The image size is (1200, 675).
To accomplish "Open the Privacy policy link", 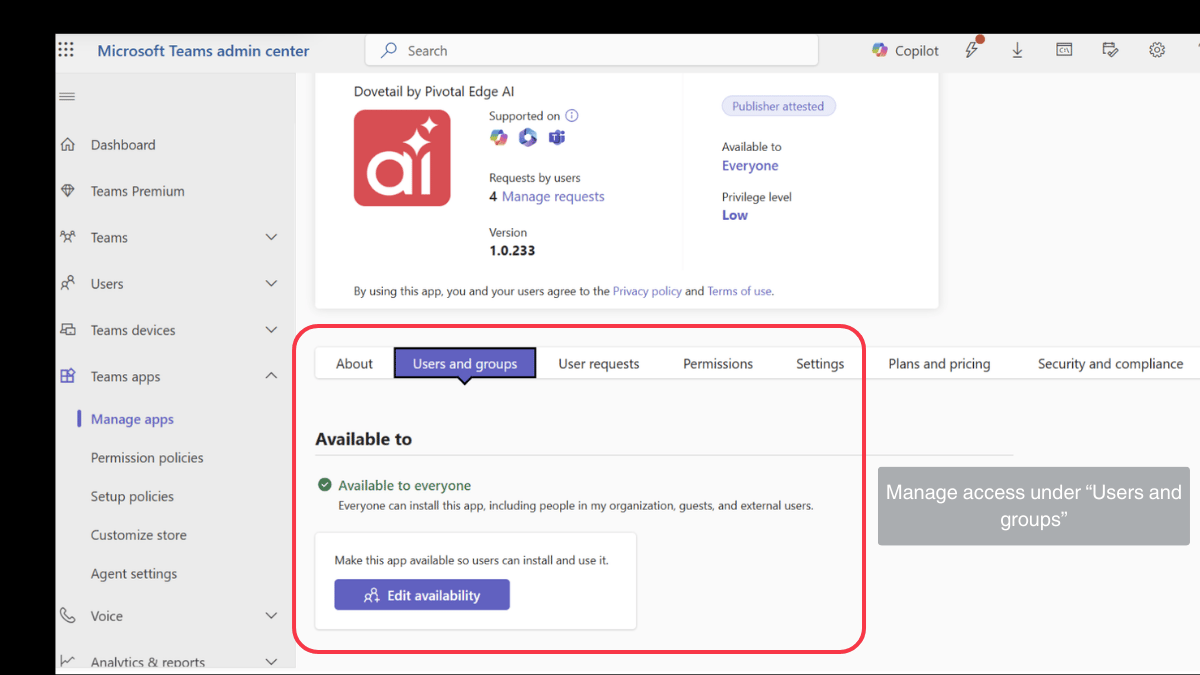I will (647, 291).
